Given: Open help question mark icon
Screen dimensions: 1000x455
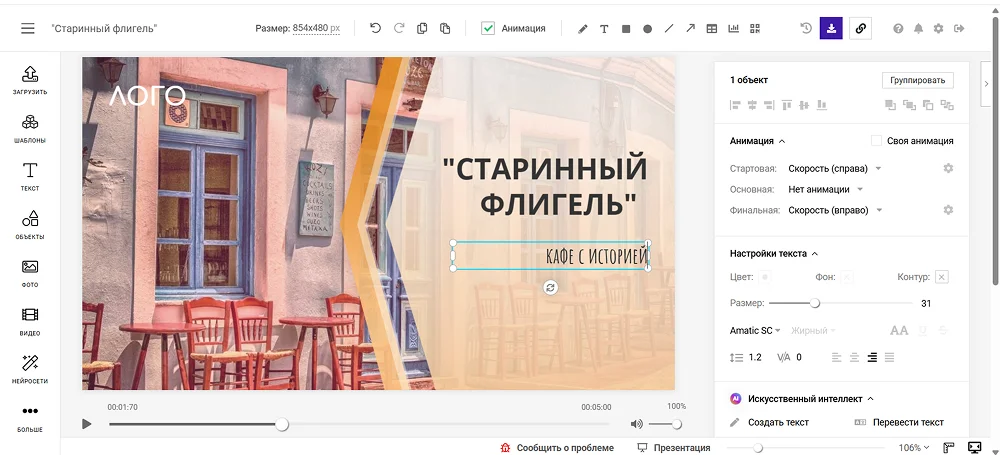Looking at the screenshot, I should click(x=898, y=29).
